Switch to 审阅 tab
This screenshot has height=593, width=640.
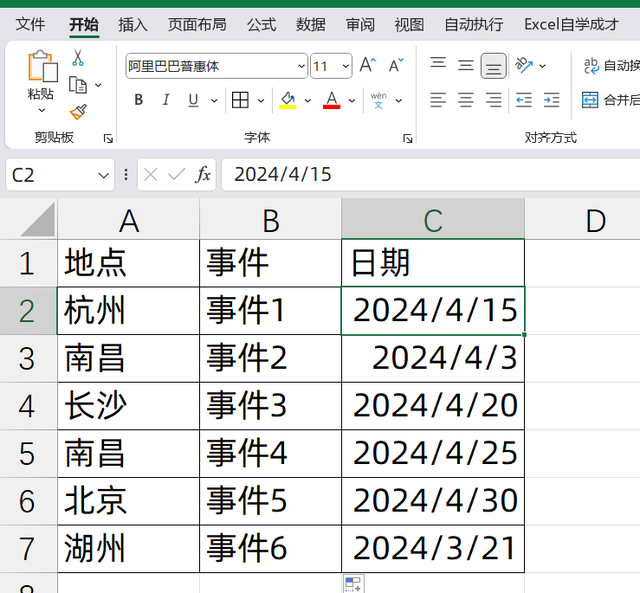(360, 24)
